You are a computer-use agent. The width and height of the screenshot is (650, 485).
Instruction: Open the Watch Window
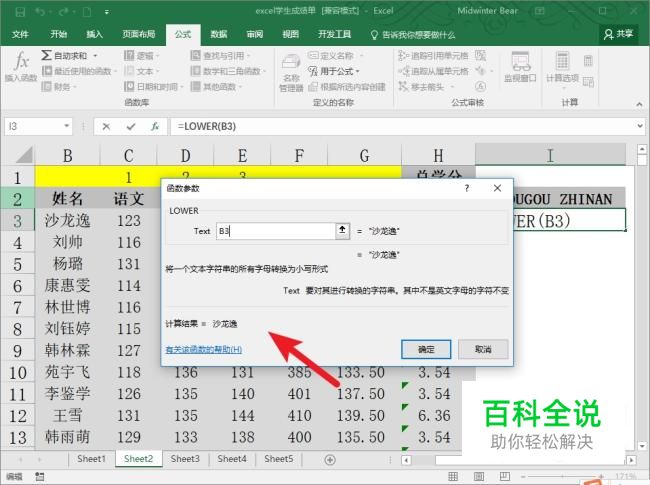[520, 68]
